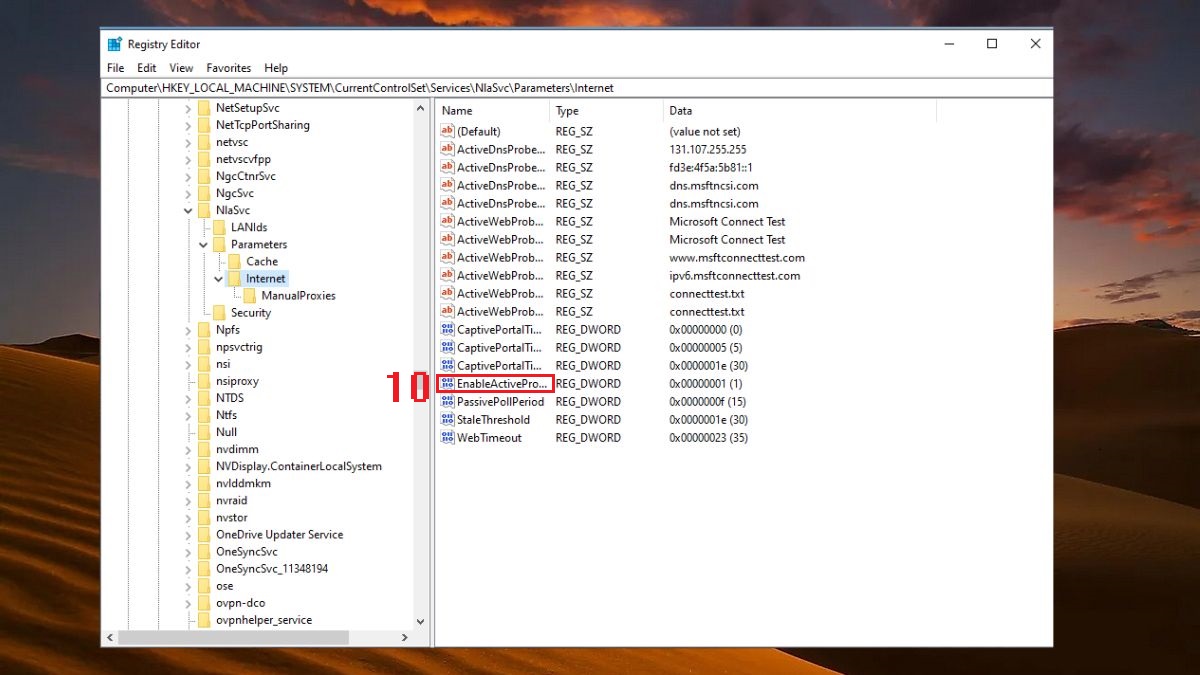Click the "(value not set)" data cell

[x=705, y=131]
